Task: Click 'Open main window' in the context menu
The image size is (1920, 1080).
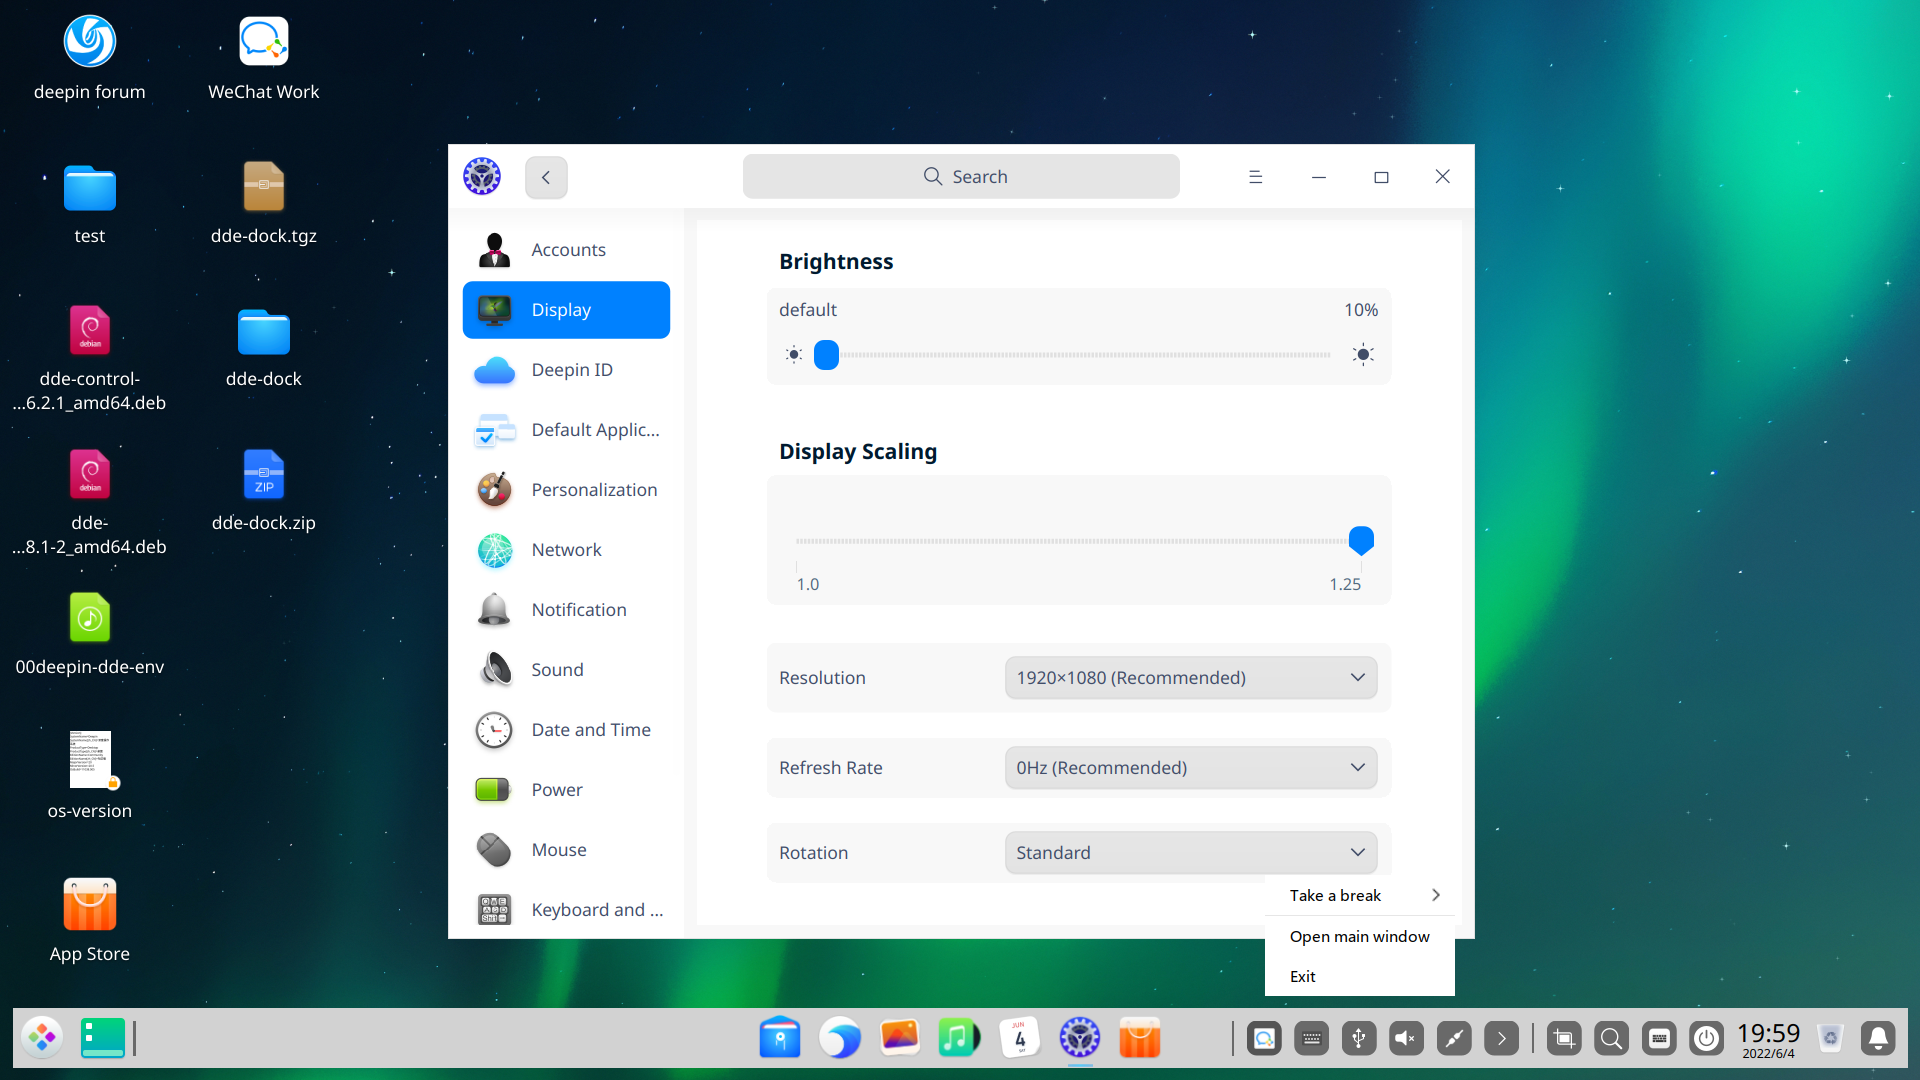Action: [x=1359, y=936]
